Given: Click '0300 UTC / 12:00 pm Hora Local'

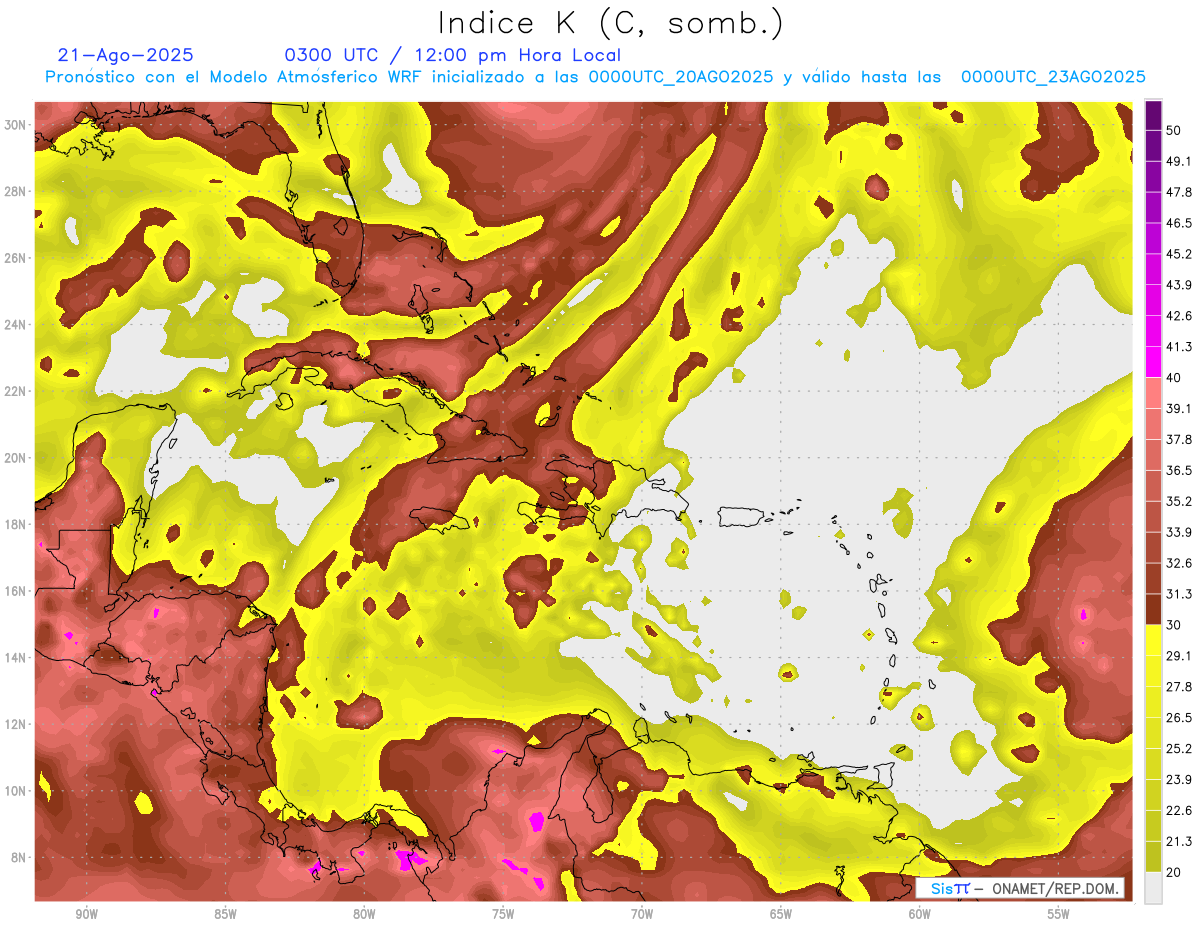Looking at the screenshot, I should pos(453,55).
